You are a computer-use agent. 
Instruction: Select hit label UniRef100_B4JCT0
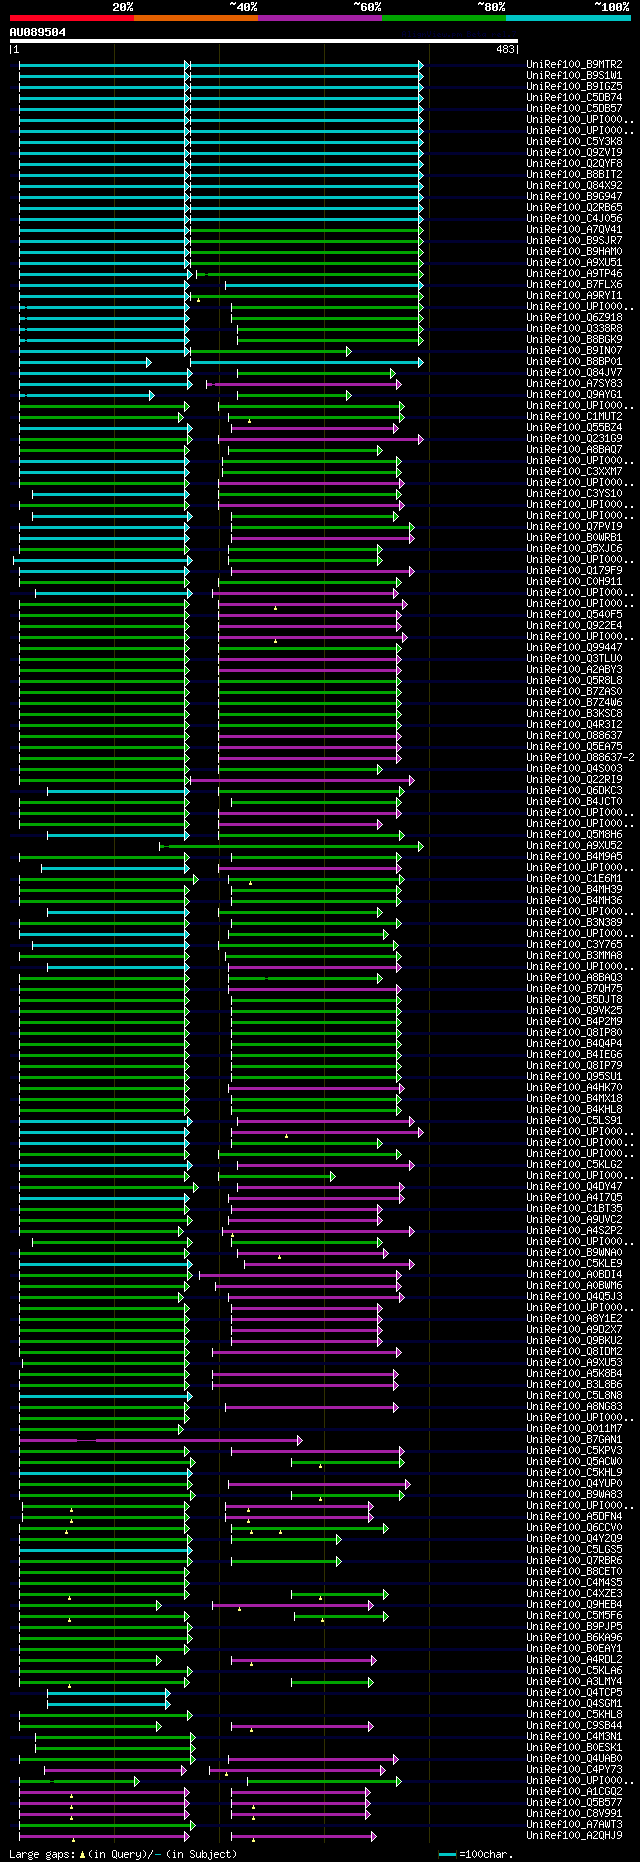[x=574, y=802]
